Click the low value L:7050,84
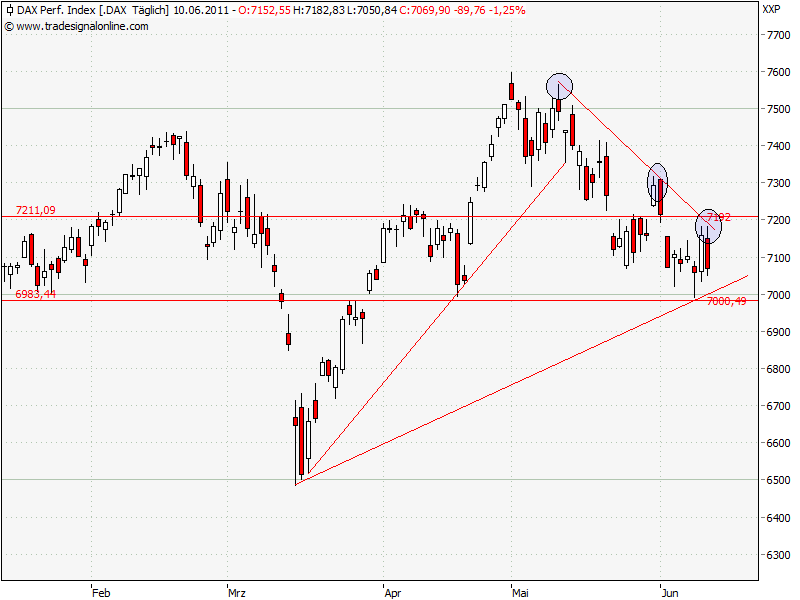The height and width of the screenshot is (600, 800). click(371, 10)
